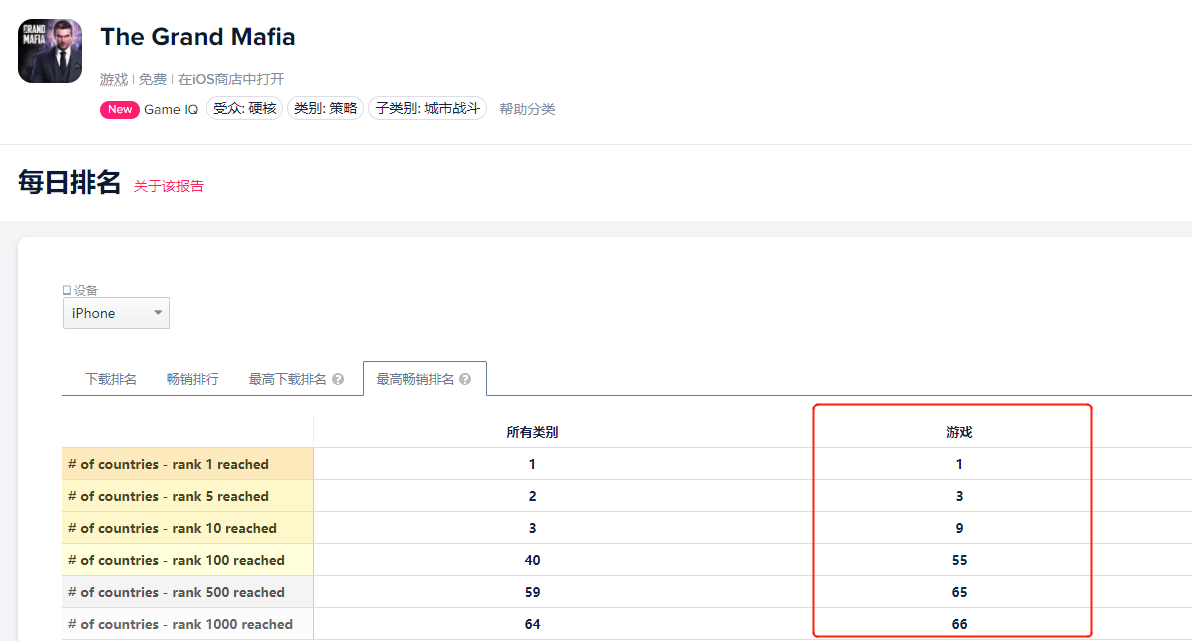
Task: Click The Grand Mafia app icon
Action: point(50,51)
